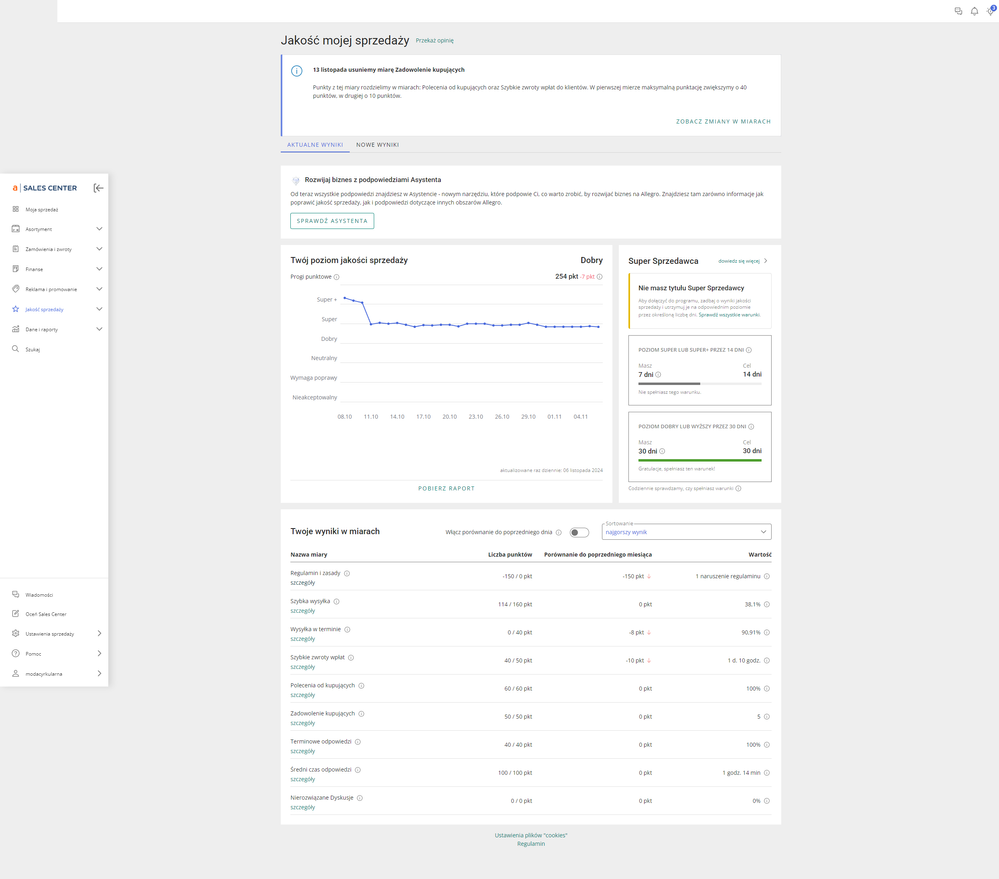Viewport: 999px width, 879px height.
Task: Click info icon next to Nierozwiązane Dyskusje
Action: coord(360,798)
